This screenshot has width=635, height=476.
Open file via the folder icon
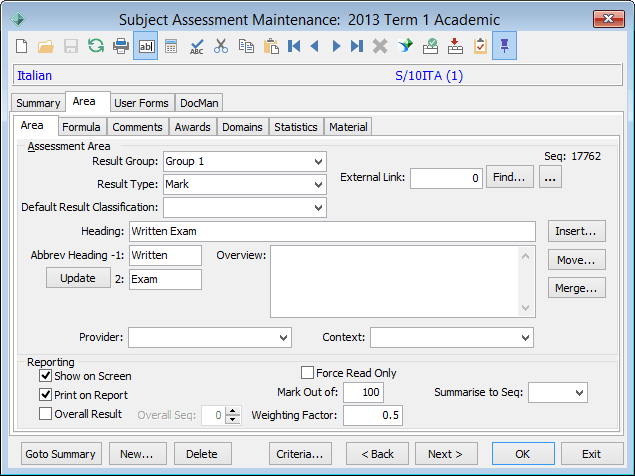point(46,46)
